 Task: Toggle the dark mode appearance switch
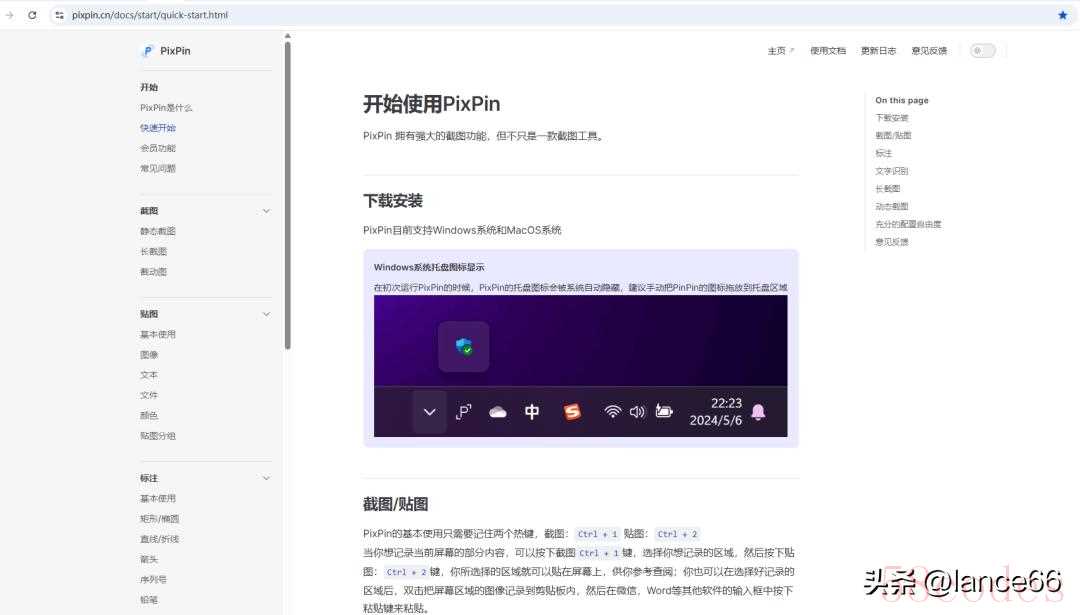click(x=982, y=51)
